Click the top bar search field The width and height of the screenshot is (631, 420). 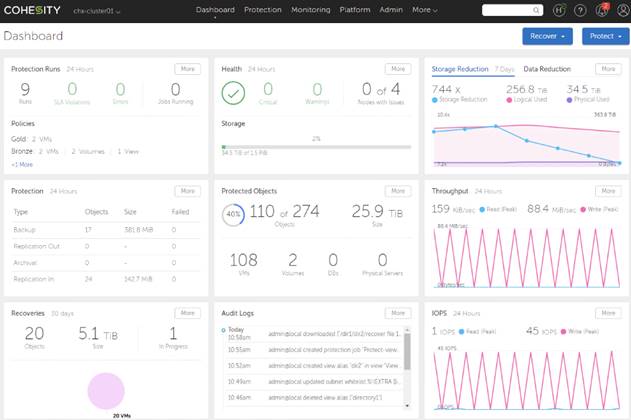click(x=512, y=10)
